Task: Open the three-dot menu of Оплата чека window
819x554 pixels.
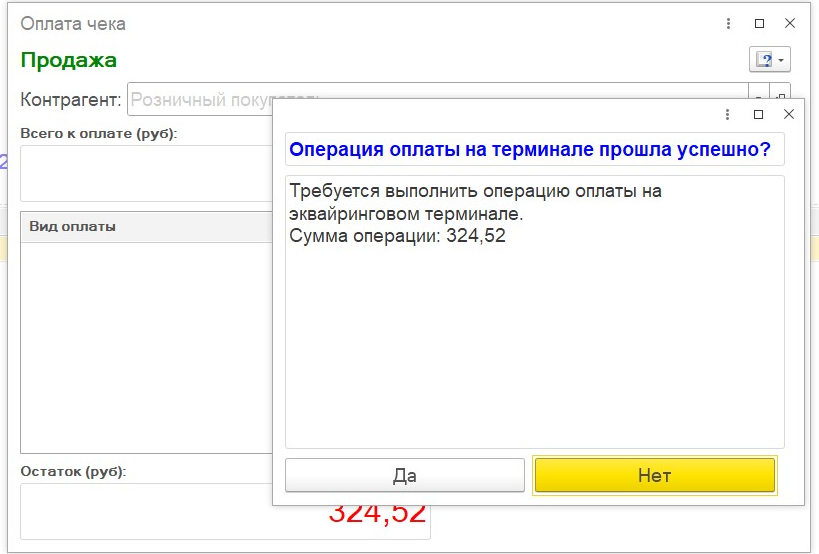Action: point(728,23)
